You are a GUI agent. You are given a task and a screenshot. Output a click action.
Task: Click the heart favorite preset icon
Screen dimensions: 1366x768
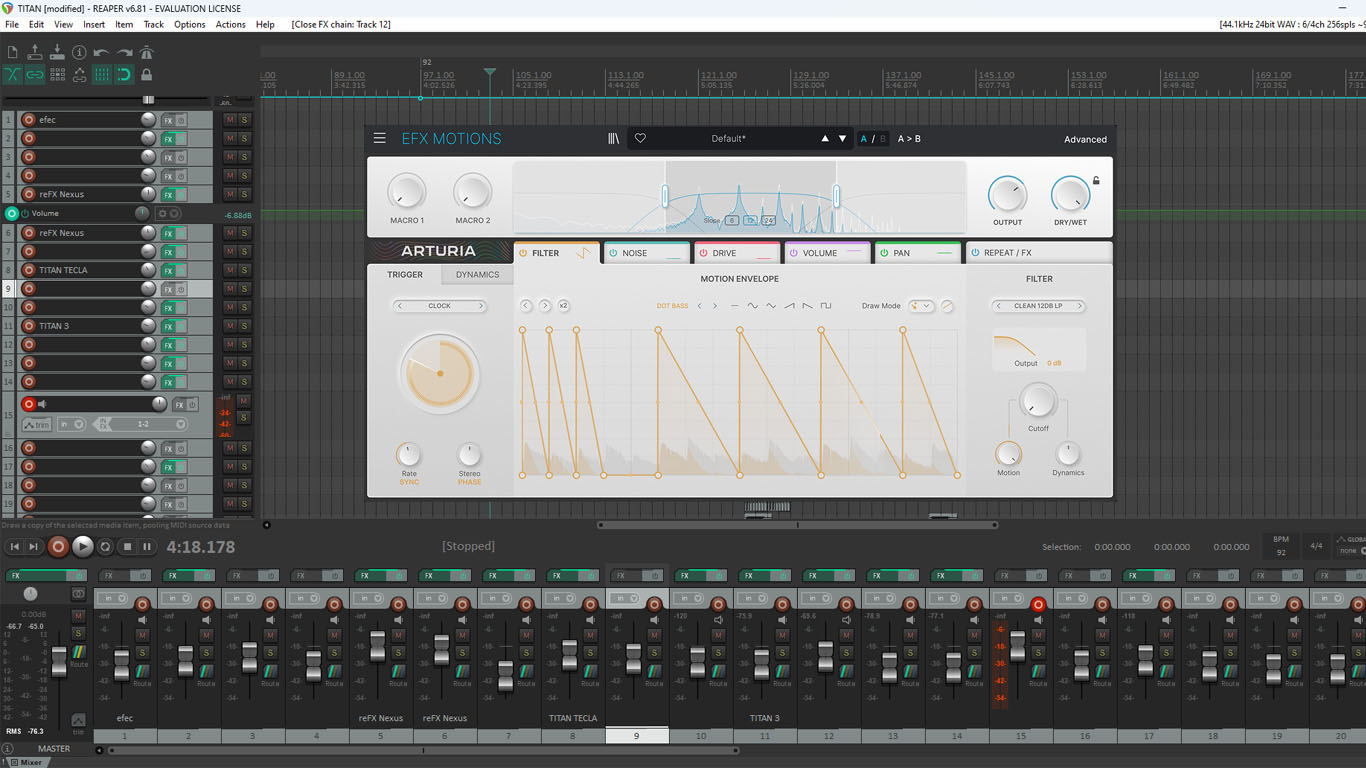(x=640, y=139)
